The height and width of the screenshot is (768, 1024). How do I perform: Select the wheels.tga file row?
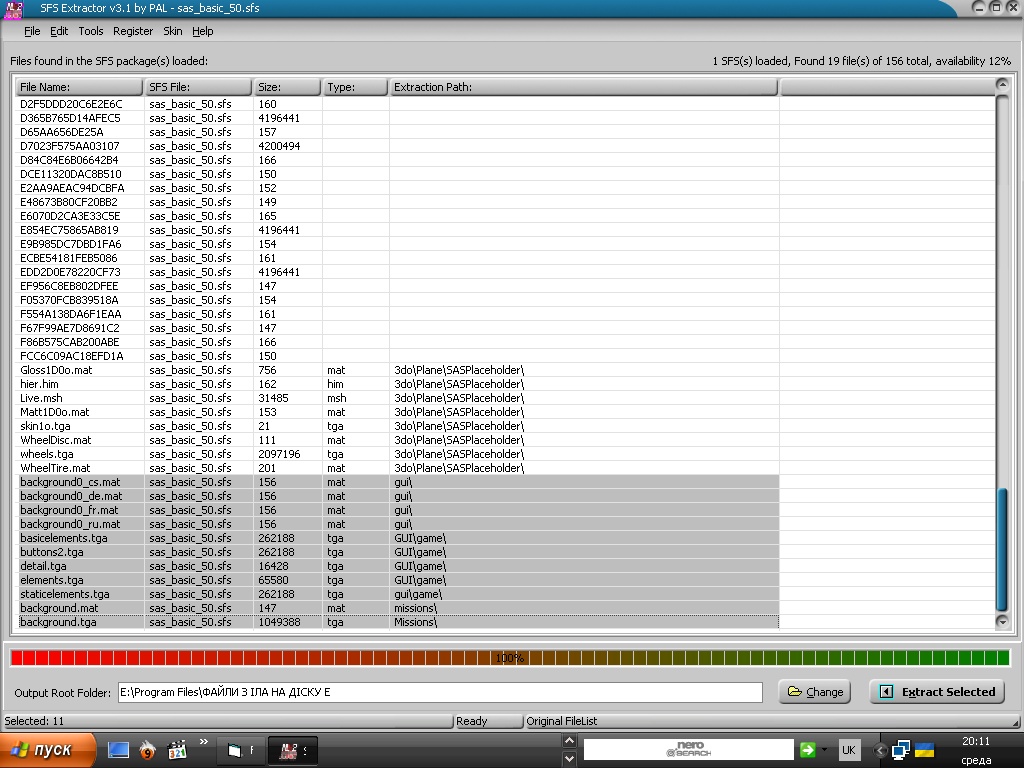[x=397, y=454]
